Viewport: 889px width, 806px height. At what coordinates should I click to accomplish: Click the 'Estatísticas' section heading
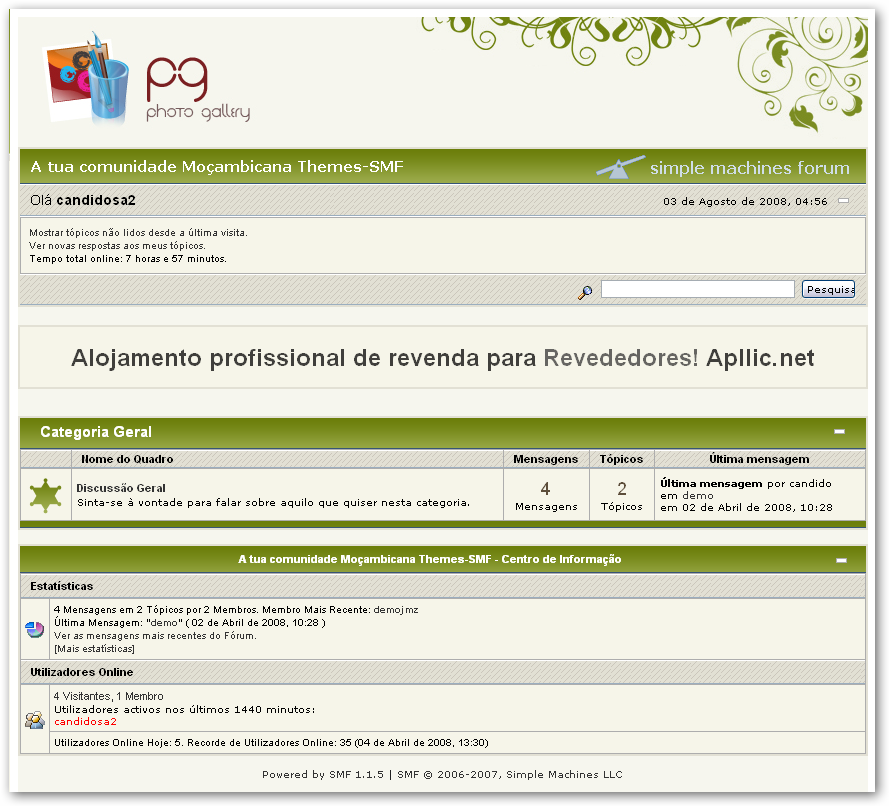coord(61,586)
